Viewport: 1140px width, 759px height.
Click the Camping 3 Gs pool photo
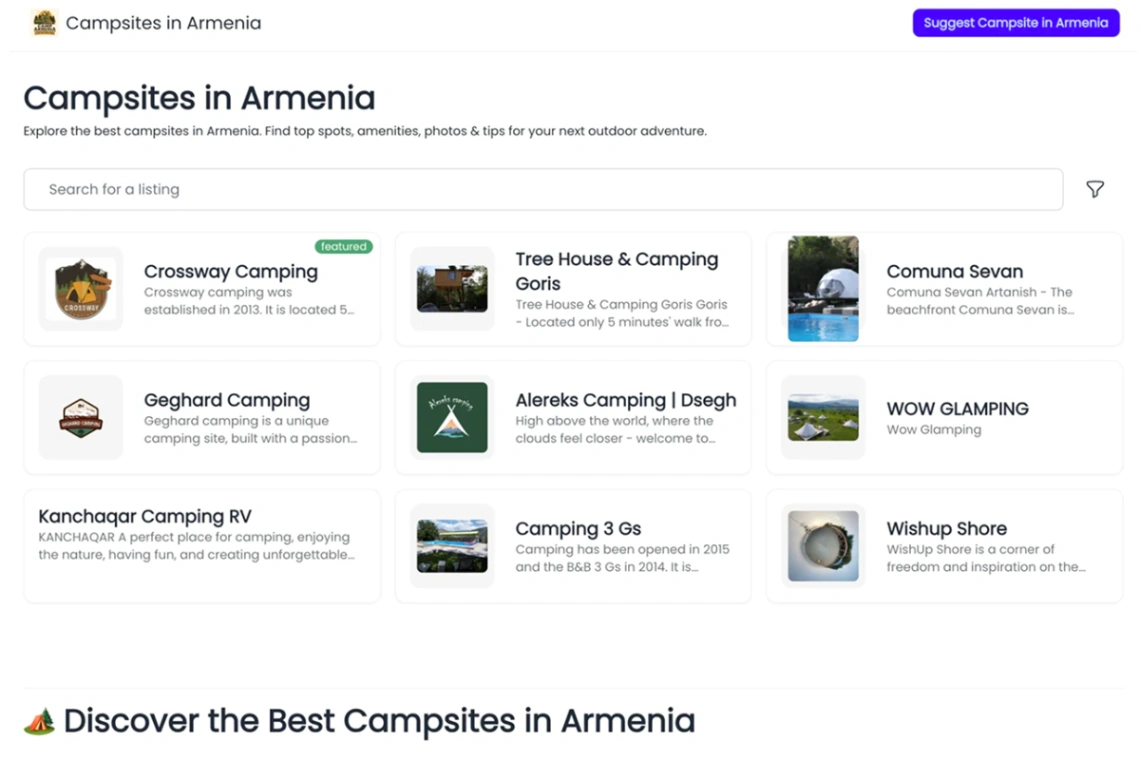click(452, 546)
